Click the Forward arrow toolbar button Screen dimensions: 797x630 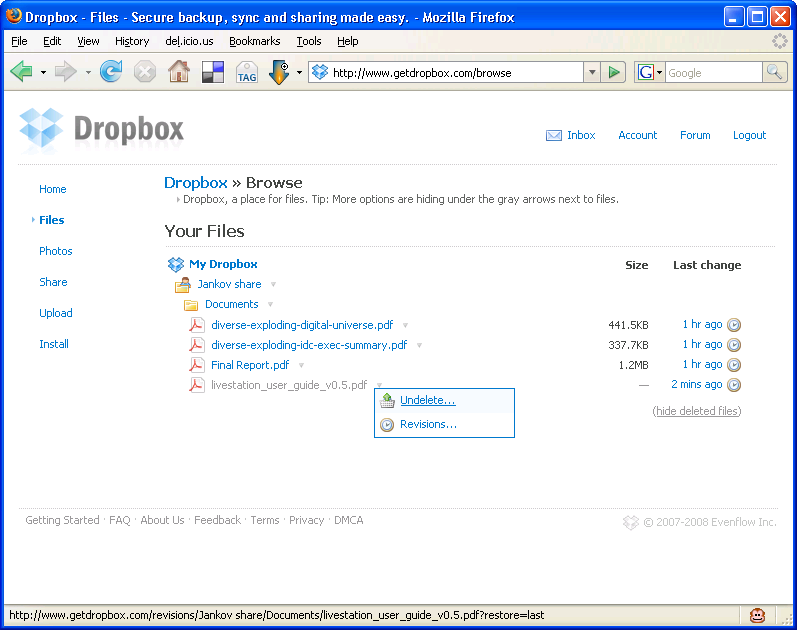[x=66, y=72]
